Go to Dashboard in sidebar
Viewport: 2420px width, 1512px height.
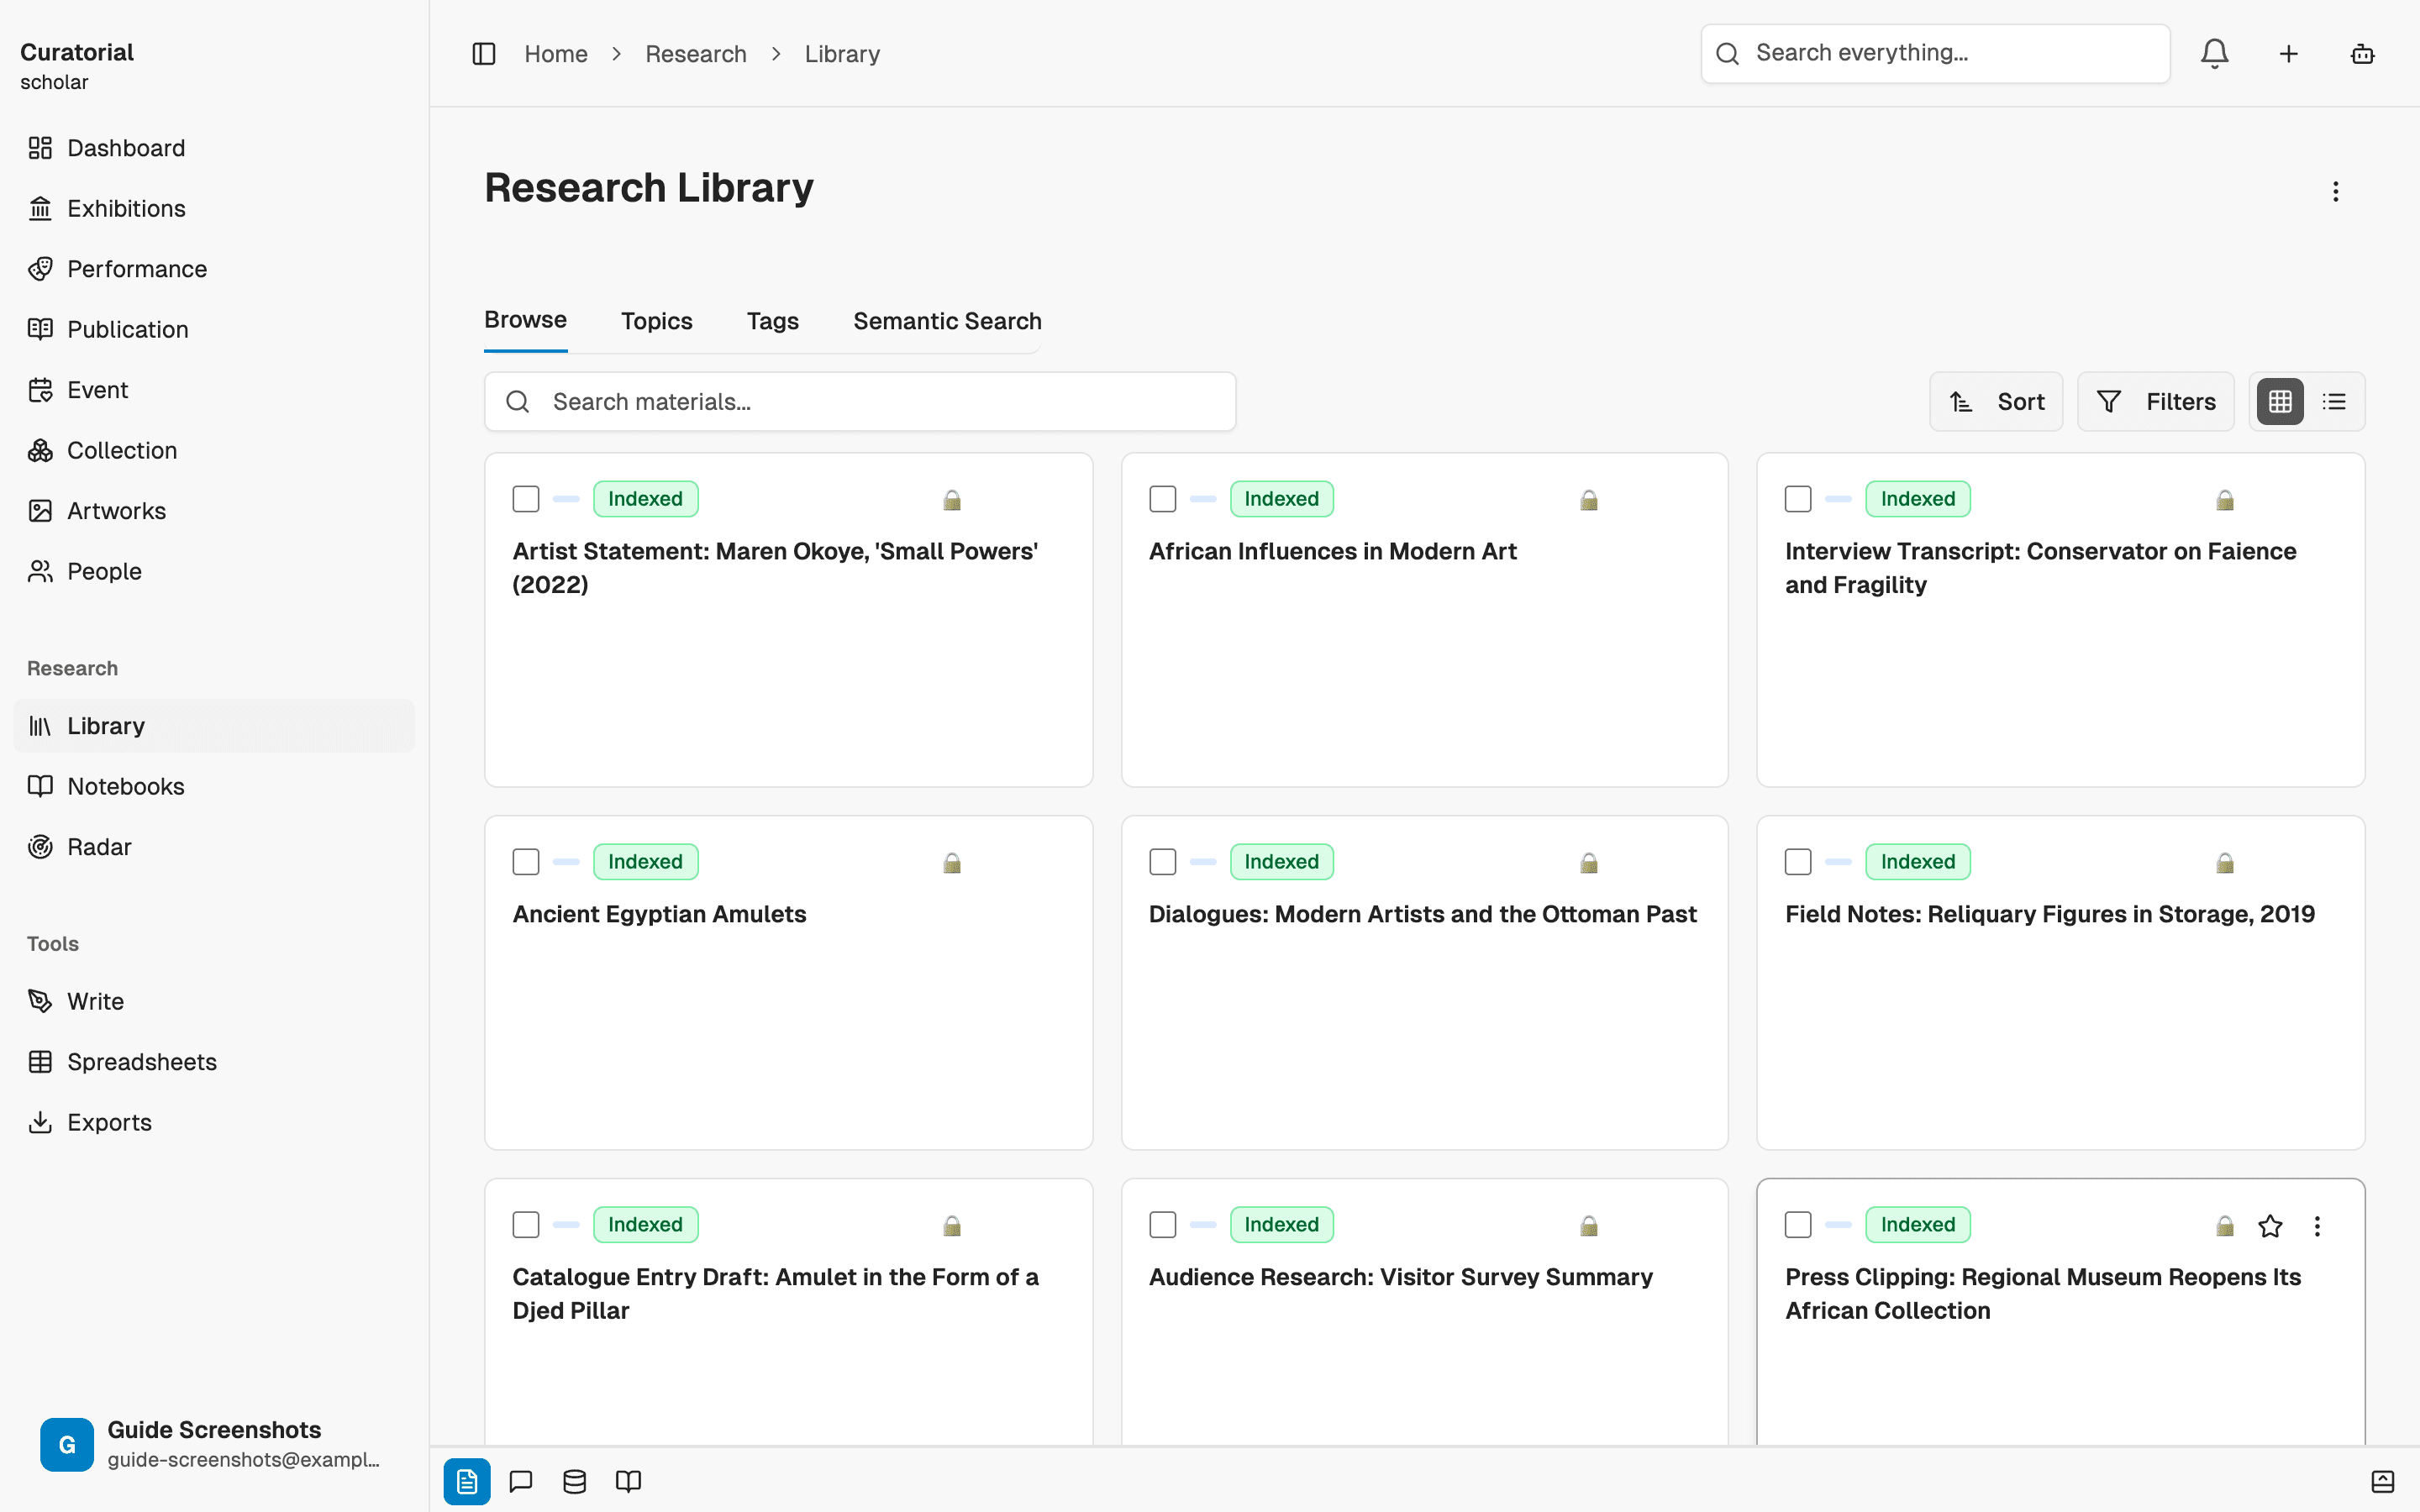click(214, 148)
